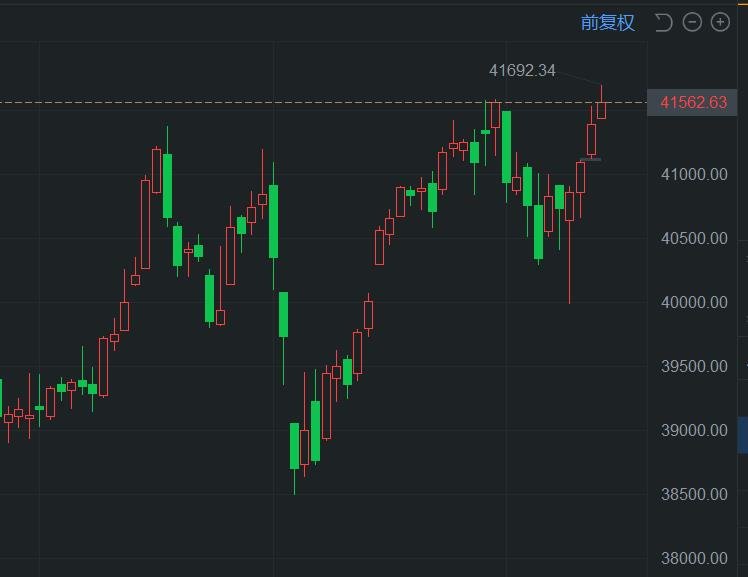Image resolution: width=748 pixels, height=577 pixels.
Task: Select the 40000.00 level on price axis
Action: (x=693, y=302)
